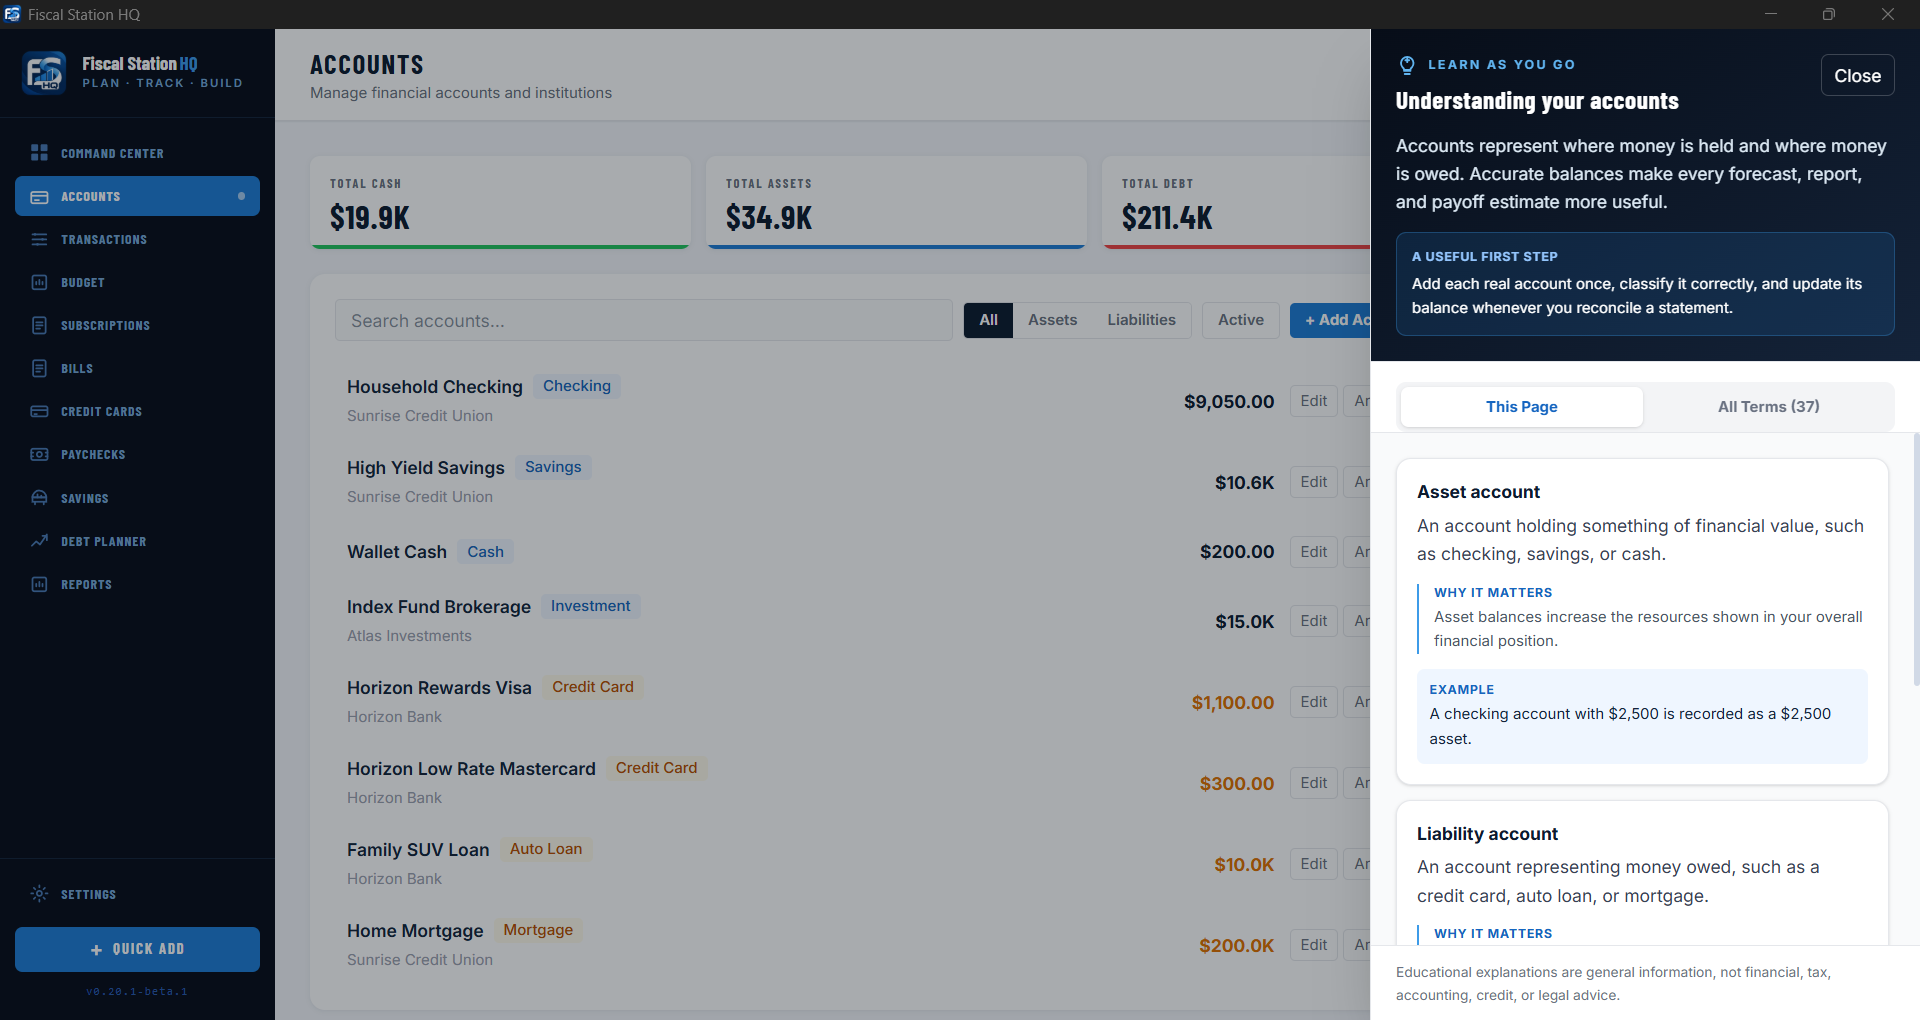The height and width of the screenshot is (1020, 1920).
Task: Click the Liability account term heading
Action: 1487,834
